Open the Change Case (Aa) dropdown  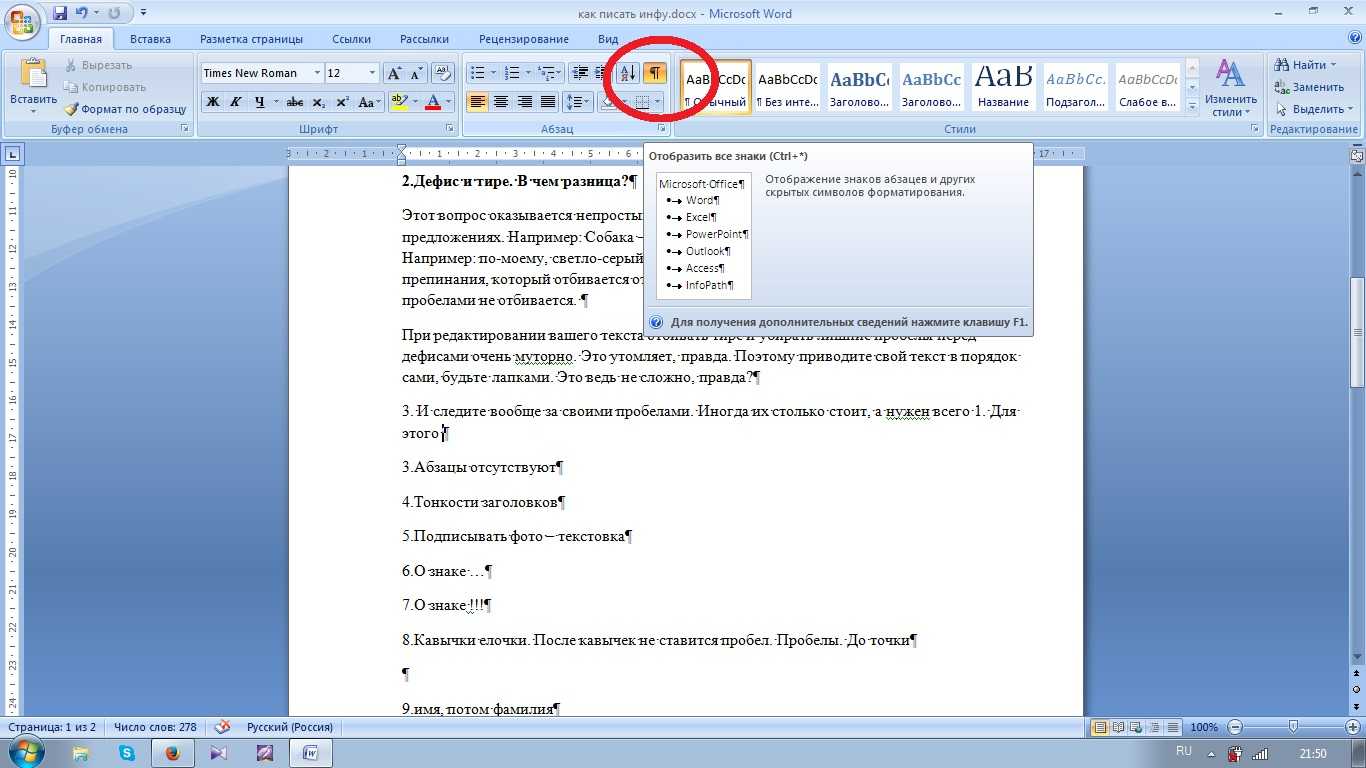pyautogui.click(x=369, y=102)
